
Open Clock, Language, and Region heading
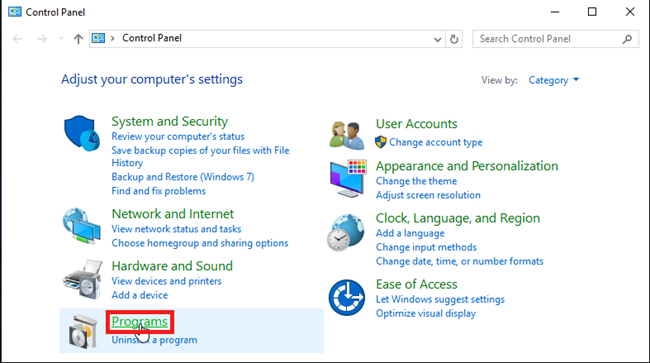click(x=458, y=218)
